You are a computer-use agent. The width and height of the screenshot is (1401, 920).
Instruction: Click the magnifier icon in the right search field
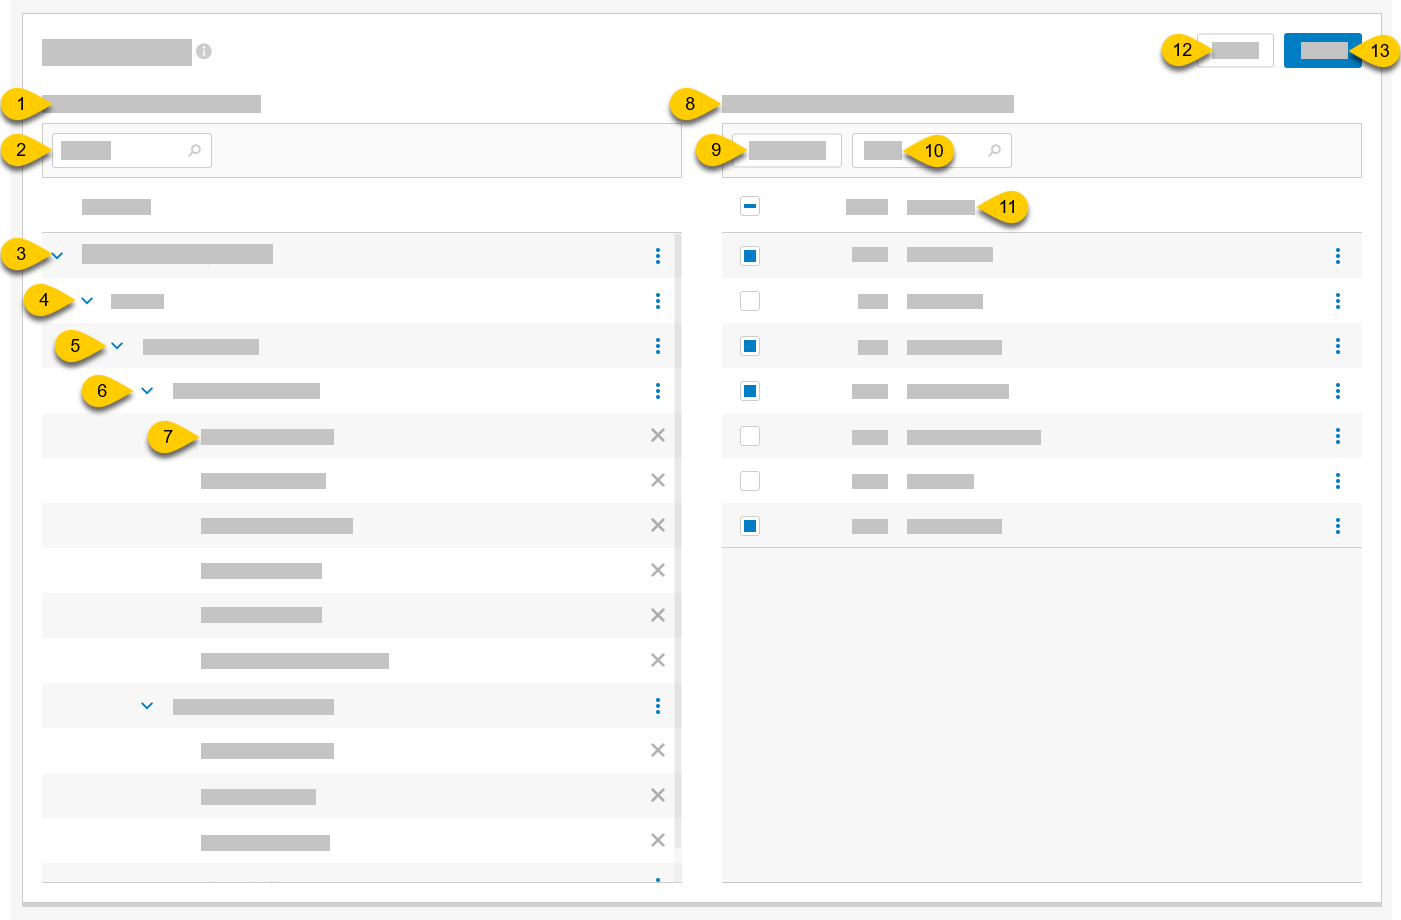995,150
